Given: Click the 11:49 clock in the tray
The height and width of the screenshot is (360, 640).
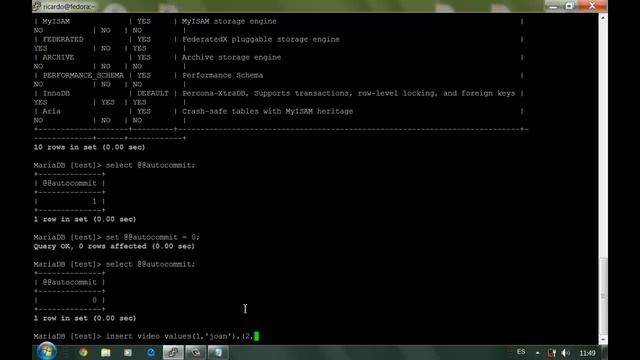Looking at the screenshot, I should point(587,353).
